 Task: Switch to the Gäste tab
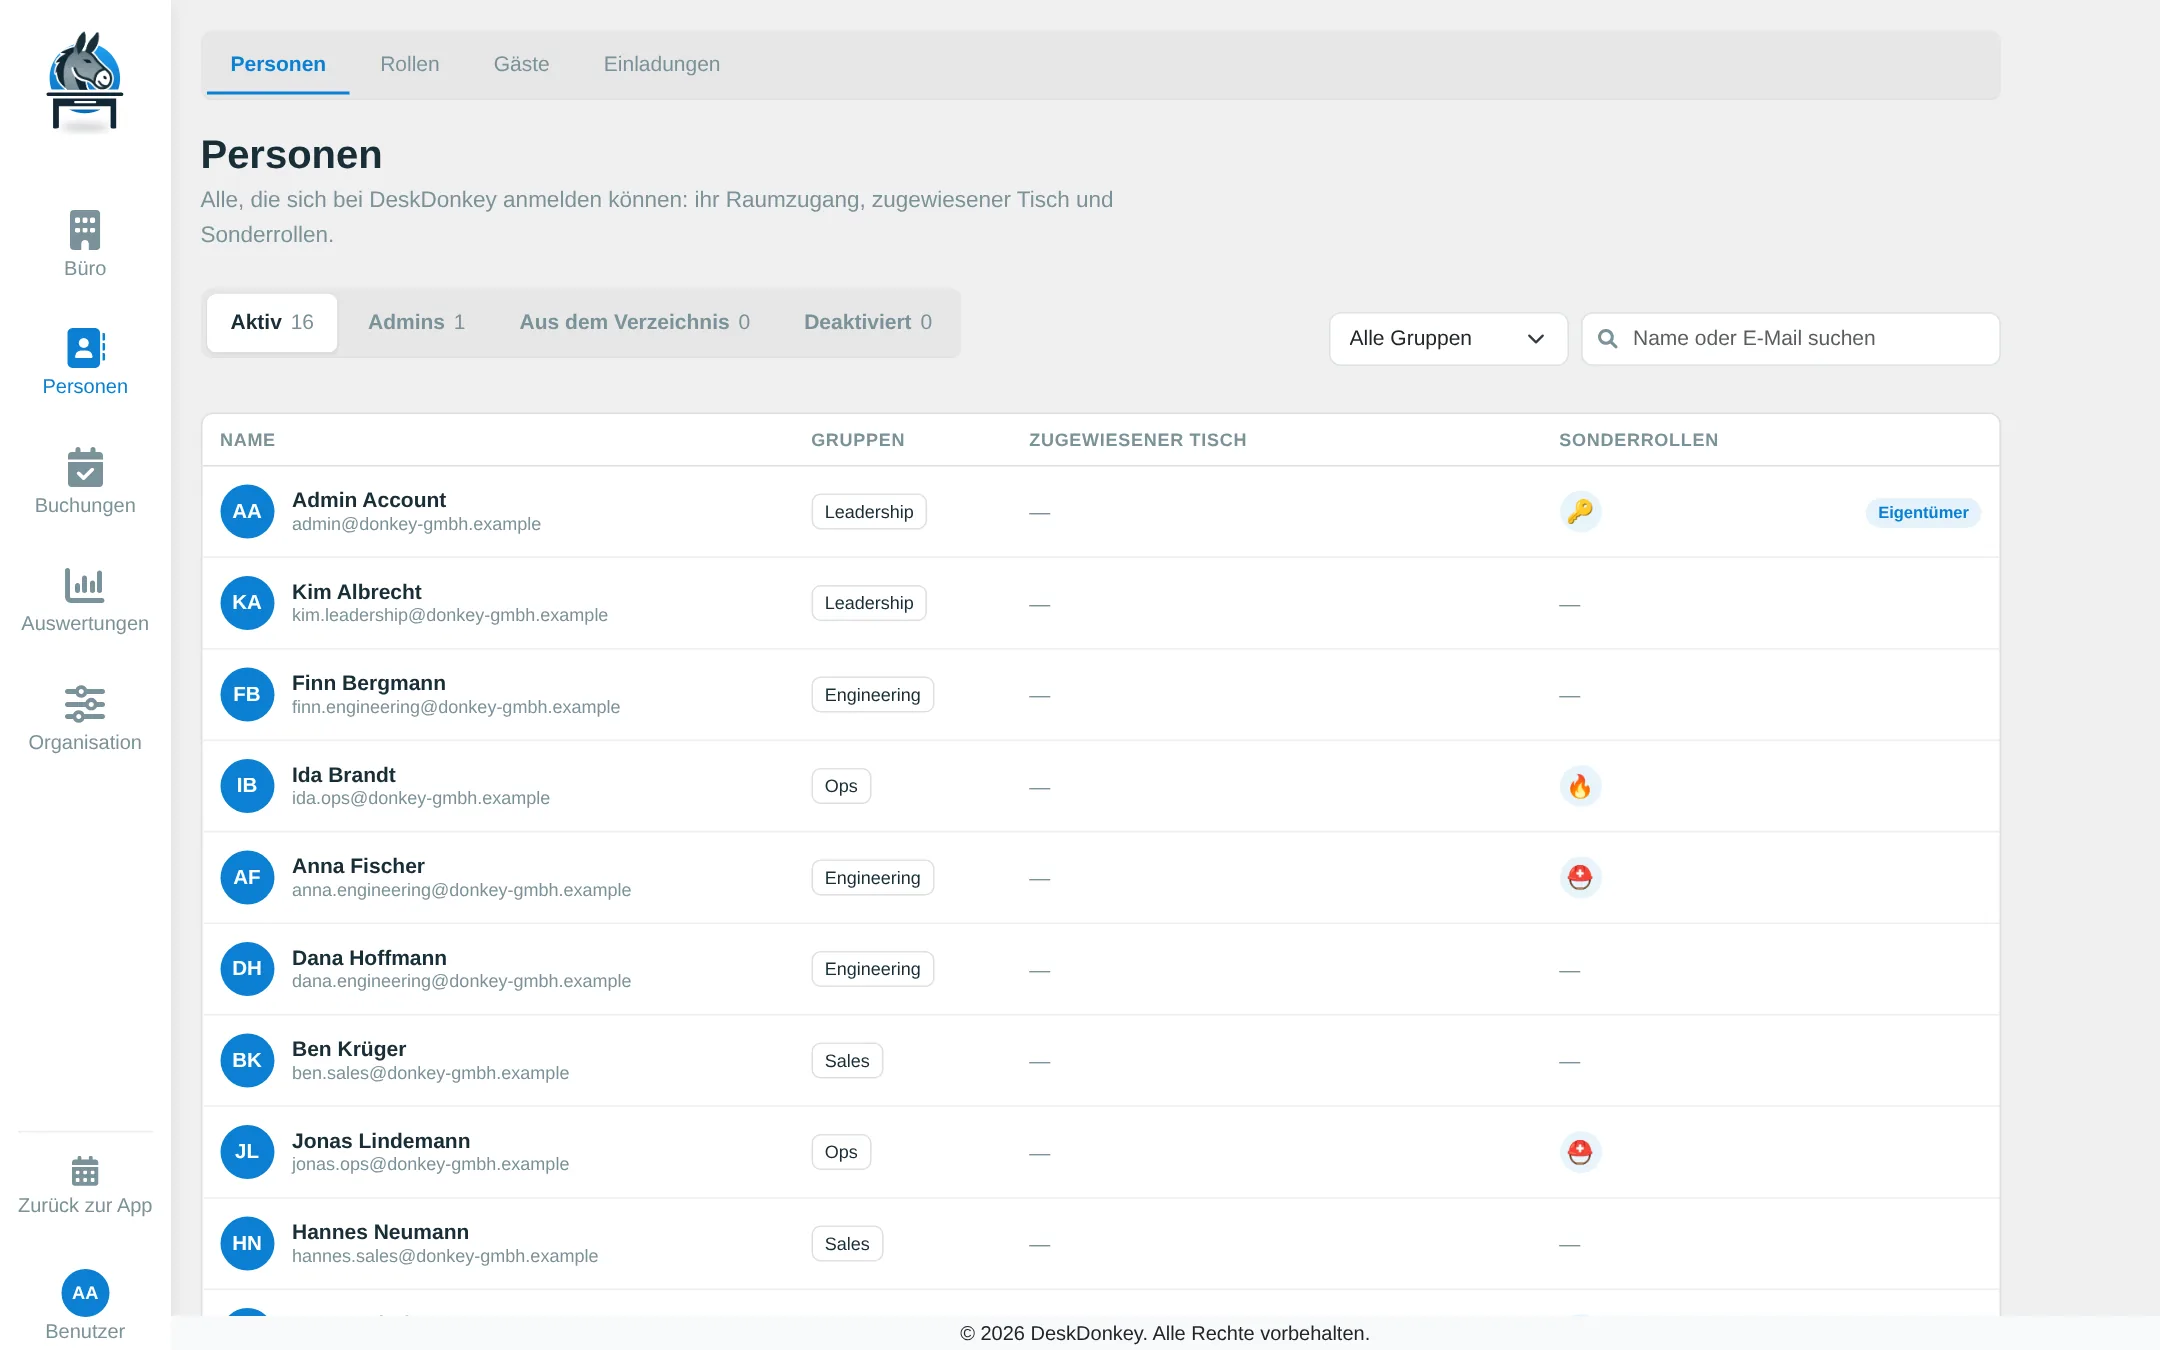pyautogui.click(x=521, y=64)
